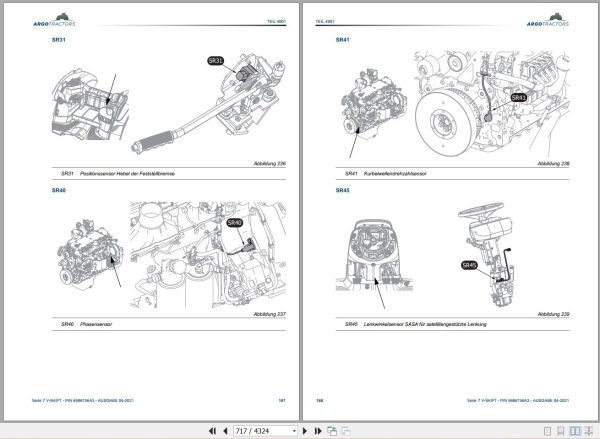
Task: Click Argo Tractors logo on left page
Action: tap(54, 20)
